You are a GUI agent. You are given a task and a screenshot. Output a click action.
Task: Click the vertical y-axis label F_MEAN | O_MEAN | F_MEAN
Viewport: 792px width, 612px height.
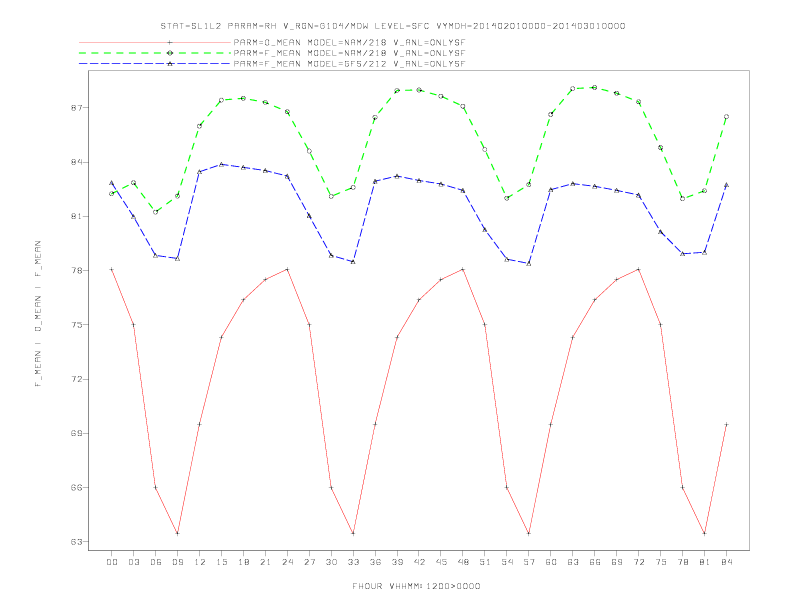tap(38, 314)
